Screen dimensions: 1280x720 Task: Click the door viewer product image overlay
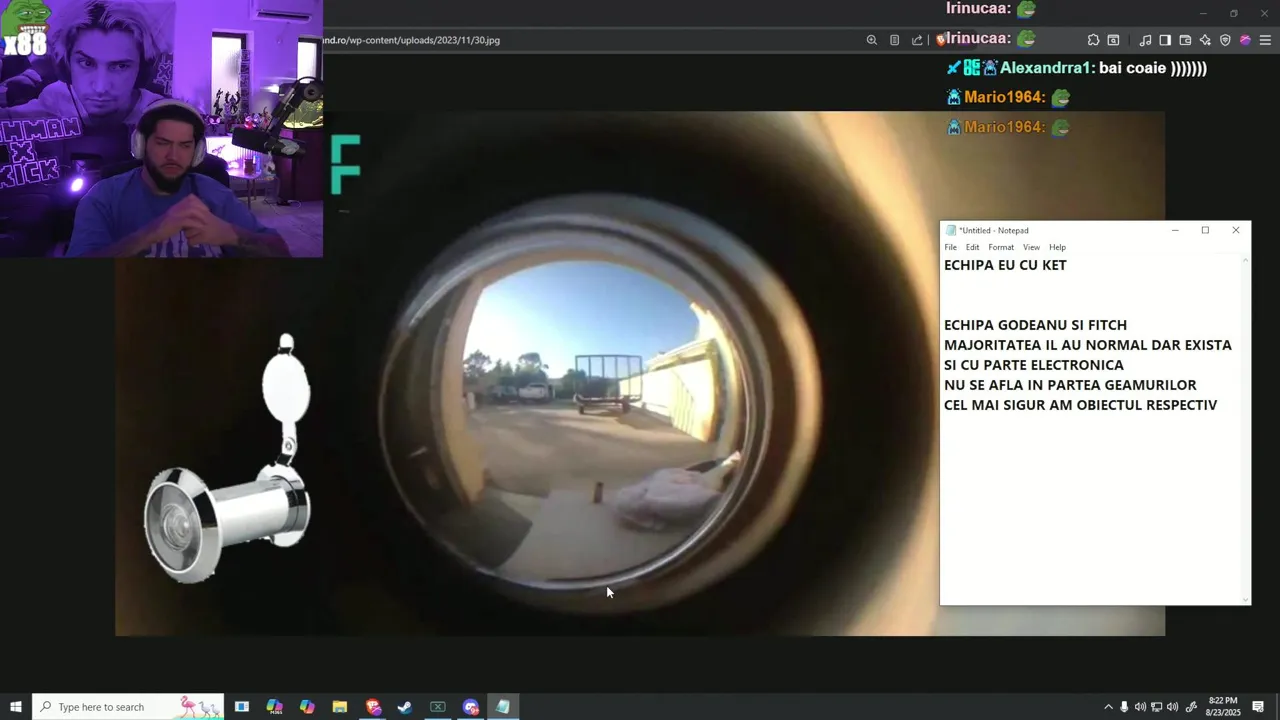[x=228, y=460]
